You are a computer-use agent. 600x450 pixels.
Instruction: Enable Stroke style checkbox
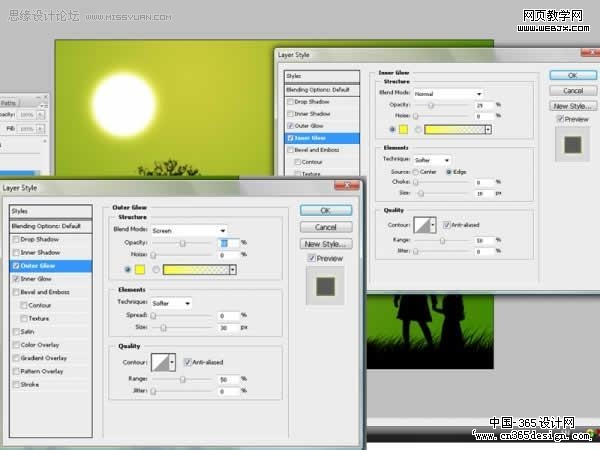point(16,385)
